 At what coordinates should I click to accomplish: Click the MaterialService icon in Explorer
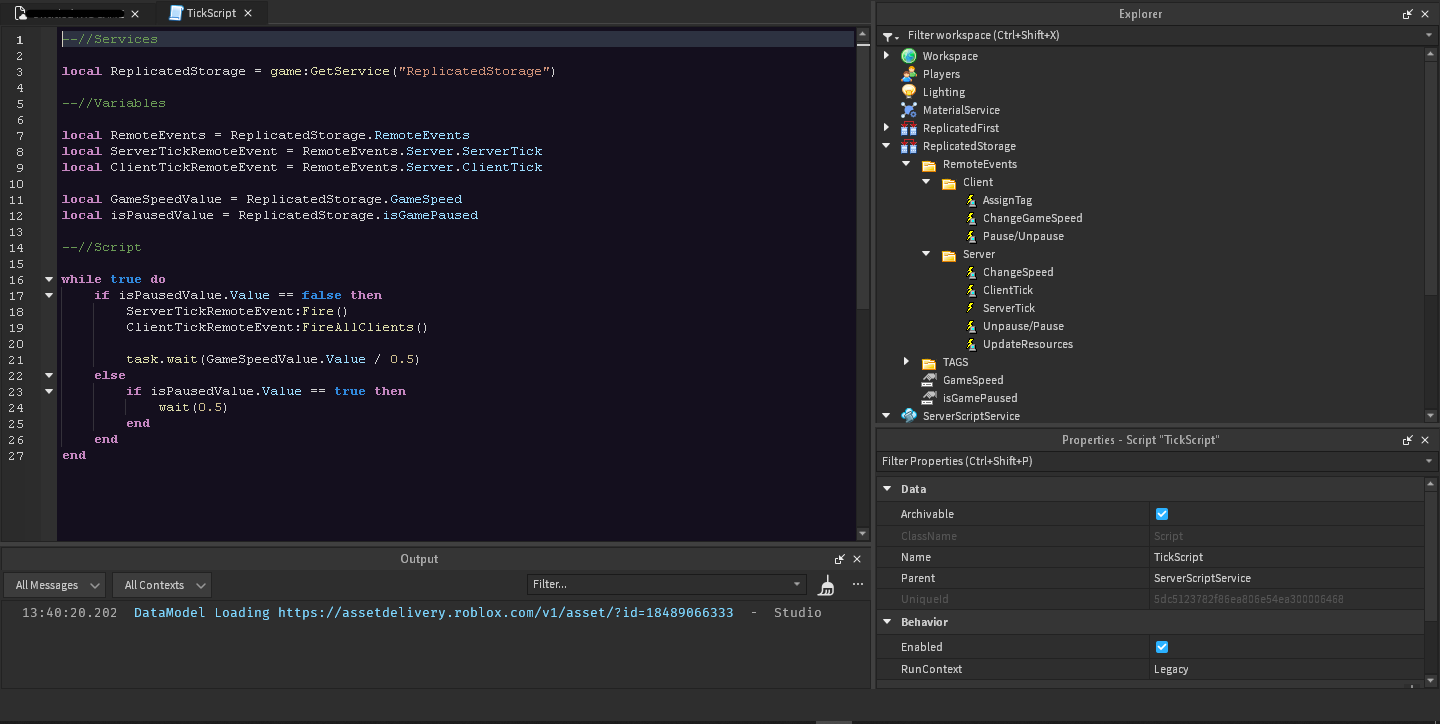(x=908, y=109)
